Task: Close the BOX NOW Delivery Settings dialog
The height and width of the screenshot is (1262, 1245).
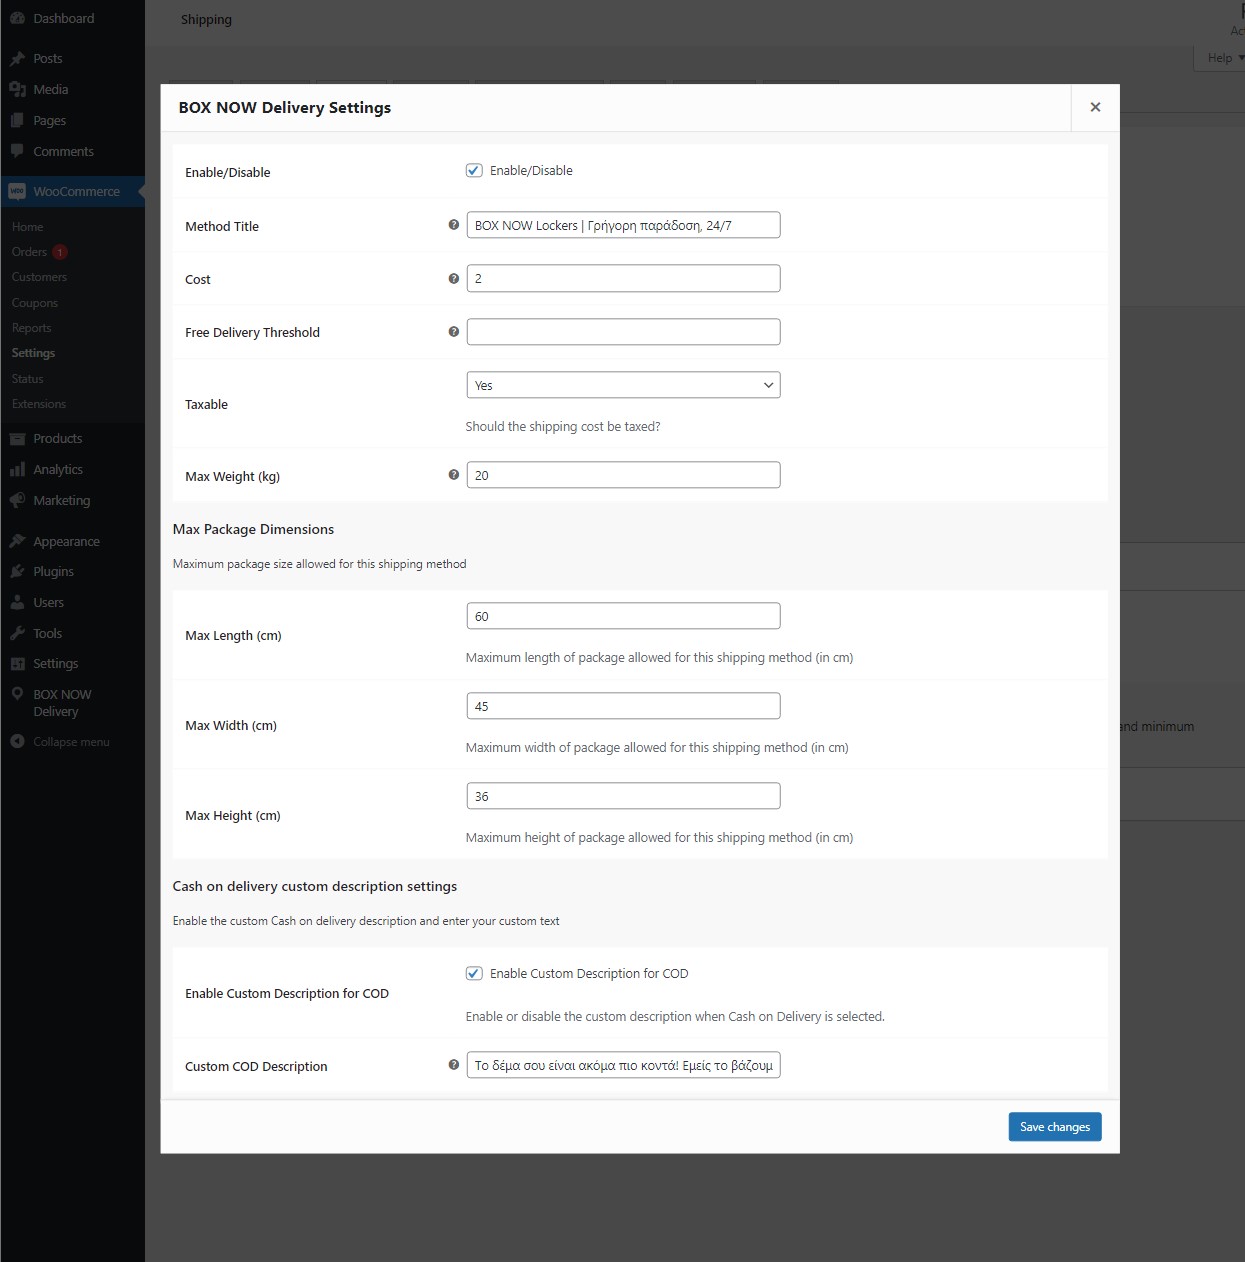Action: click(1095, 107)
